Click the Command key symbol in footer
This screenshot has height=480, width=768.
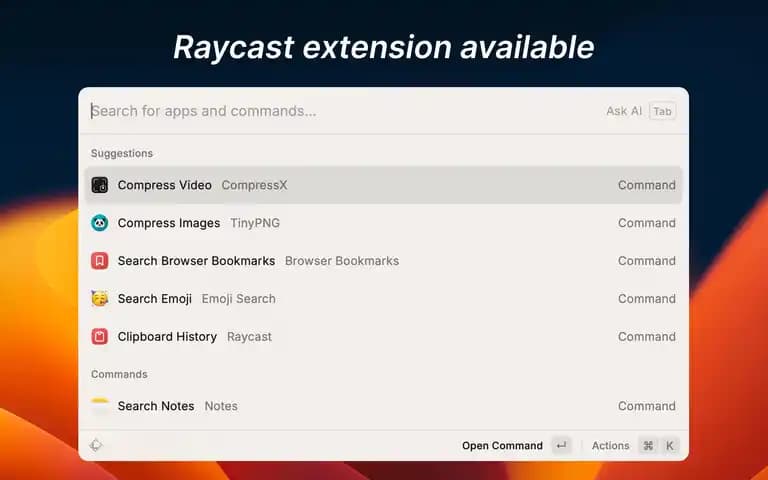pyautogui.click(x=648, y=446)
